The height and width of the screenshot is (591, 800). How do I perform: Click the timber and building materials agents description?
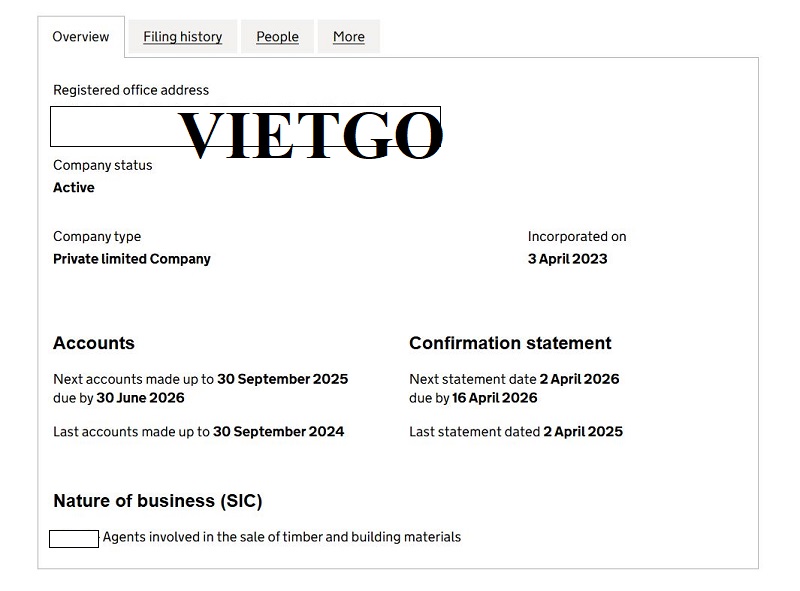coord(282,537)
